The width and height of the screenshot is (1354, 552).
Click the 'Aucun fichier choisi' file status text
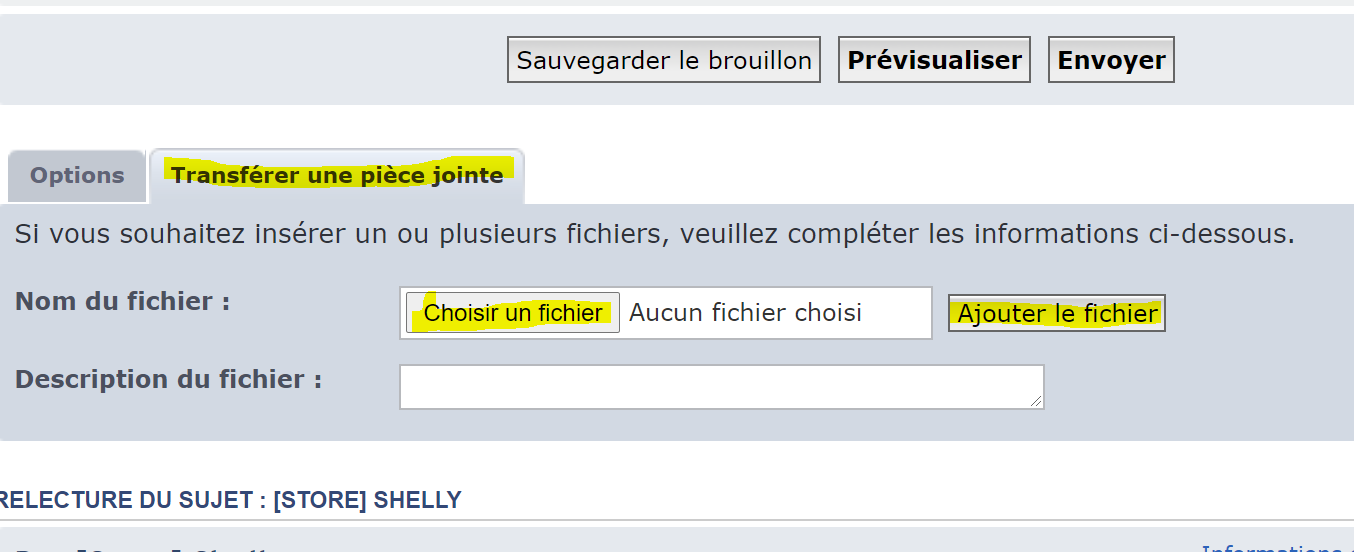[x=745, y=313]
